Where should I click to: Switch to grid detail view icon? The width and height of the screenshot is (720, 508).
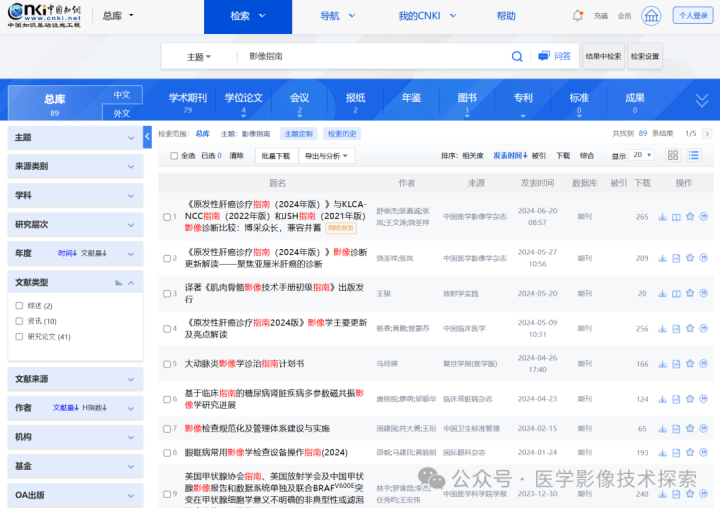tap(673, 155)
